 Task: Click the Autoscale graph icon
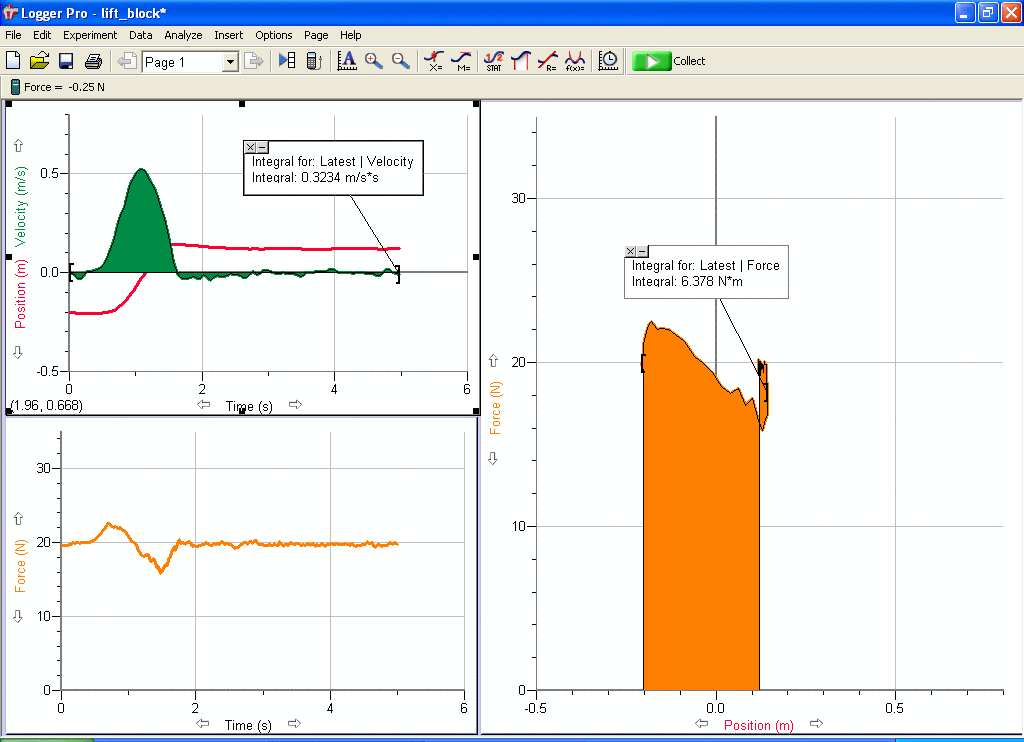tap(347, 61)
